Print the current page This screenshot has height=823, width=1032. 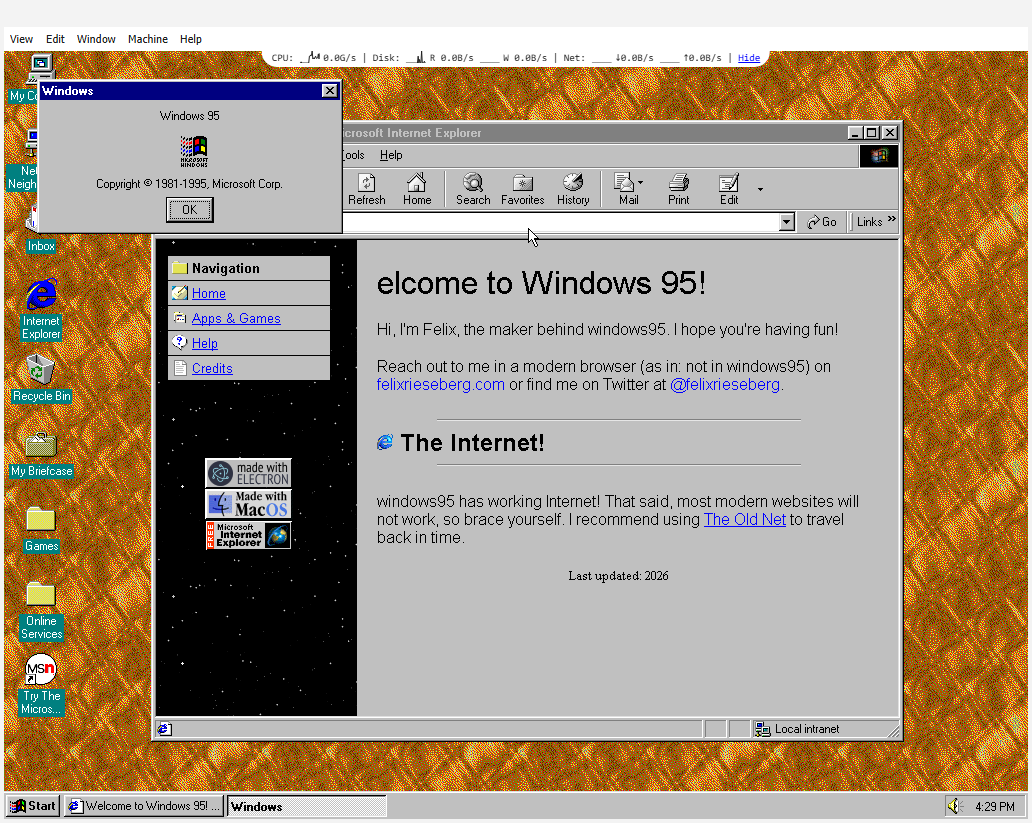coord(679,189)
